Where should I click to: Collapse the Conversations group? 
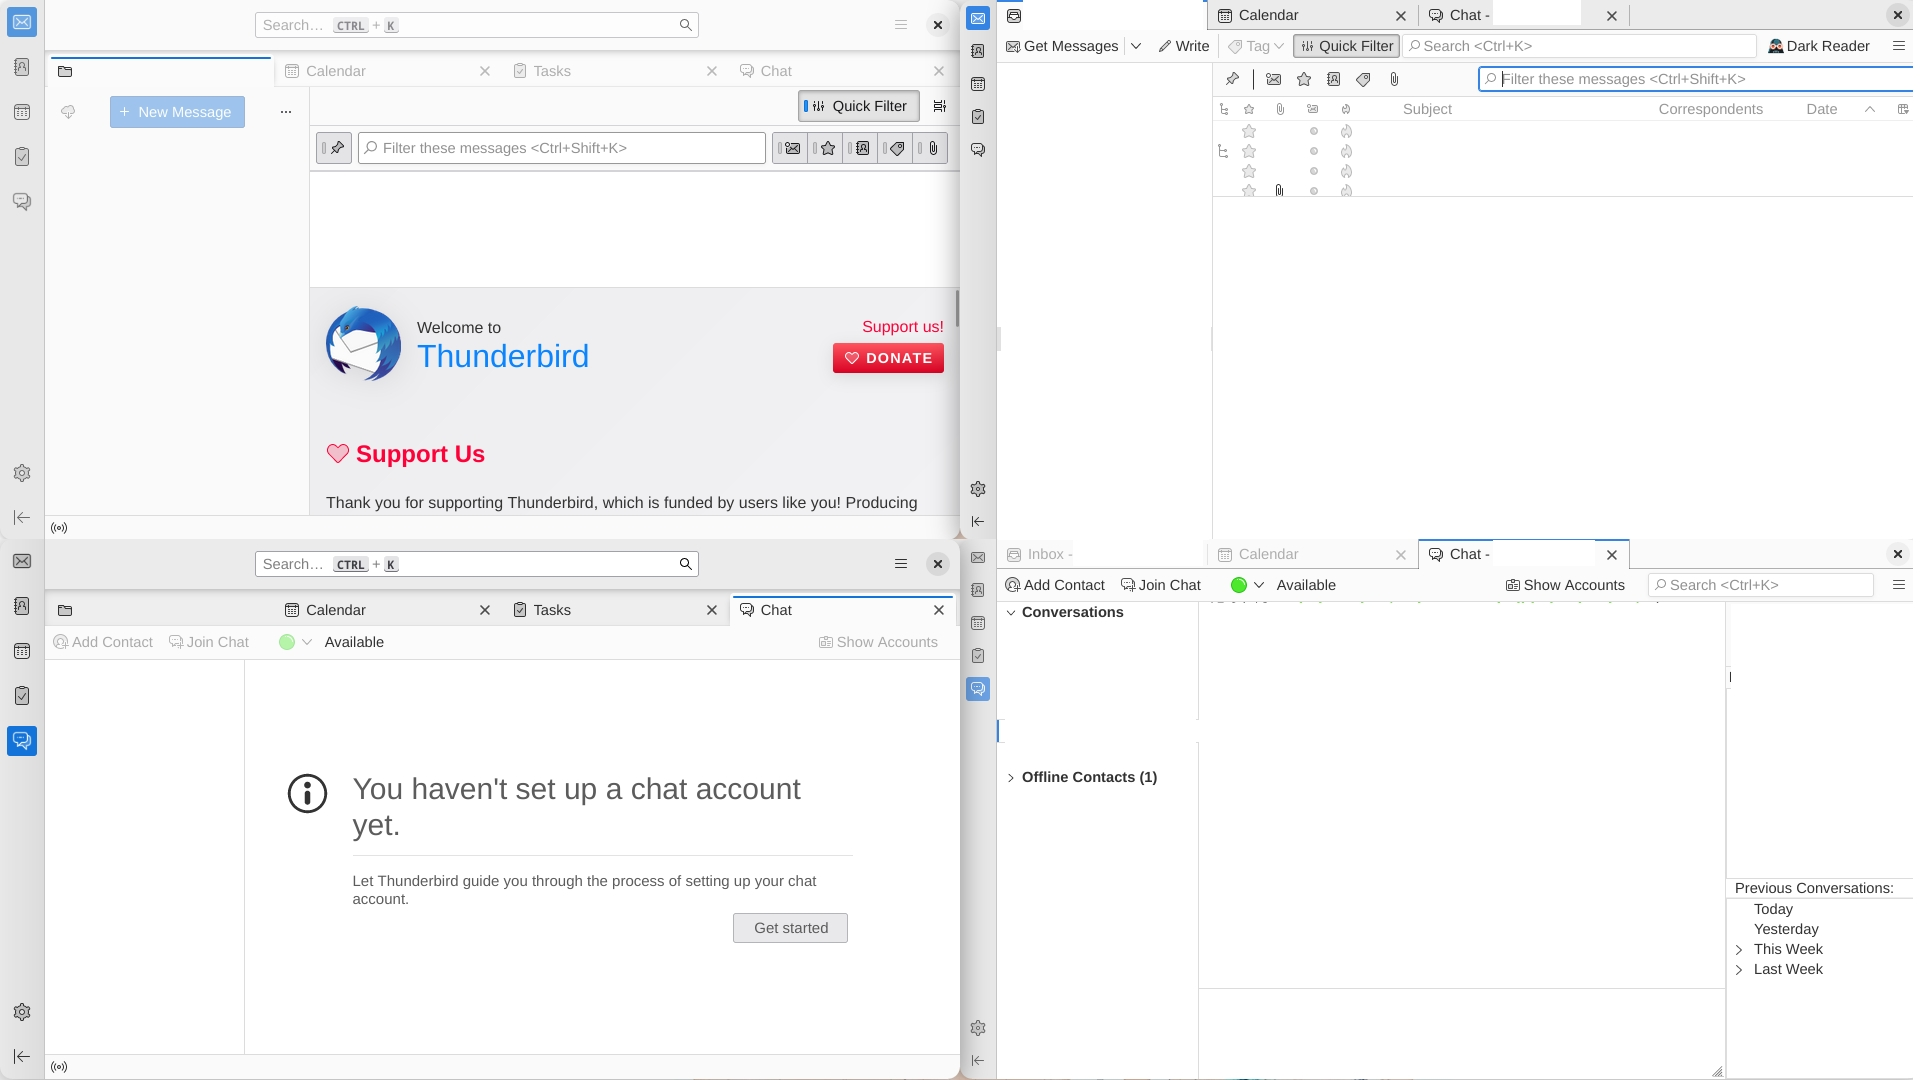point(1011,612)
